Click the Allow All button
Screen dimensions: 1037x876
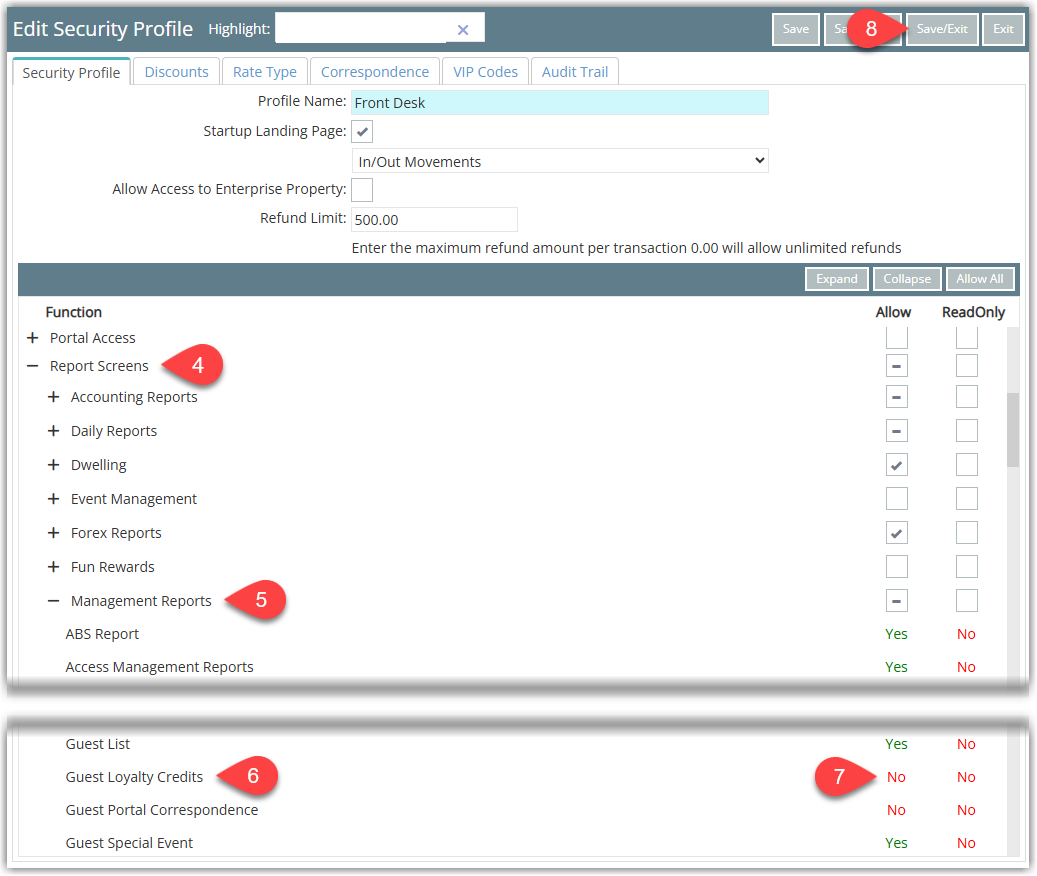[x=979, y=279]
